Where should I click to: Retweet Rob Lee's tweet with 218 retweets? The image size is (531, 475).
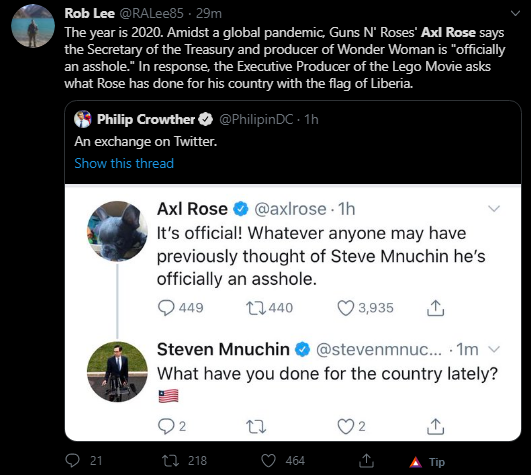click(170, 460)
